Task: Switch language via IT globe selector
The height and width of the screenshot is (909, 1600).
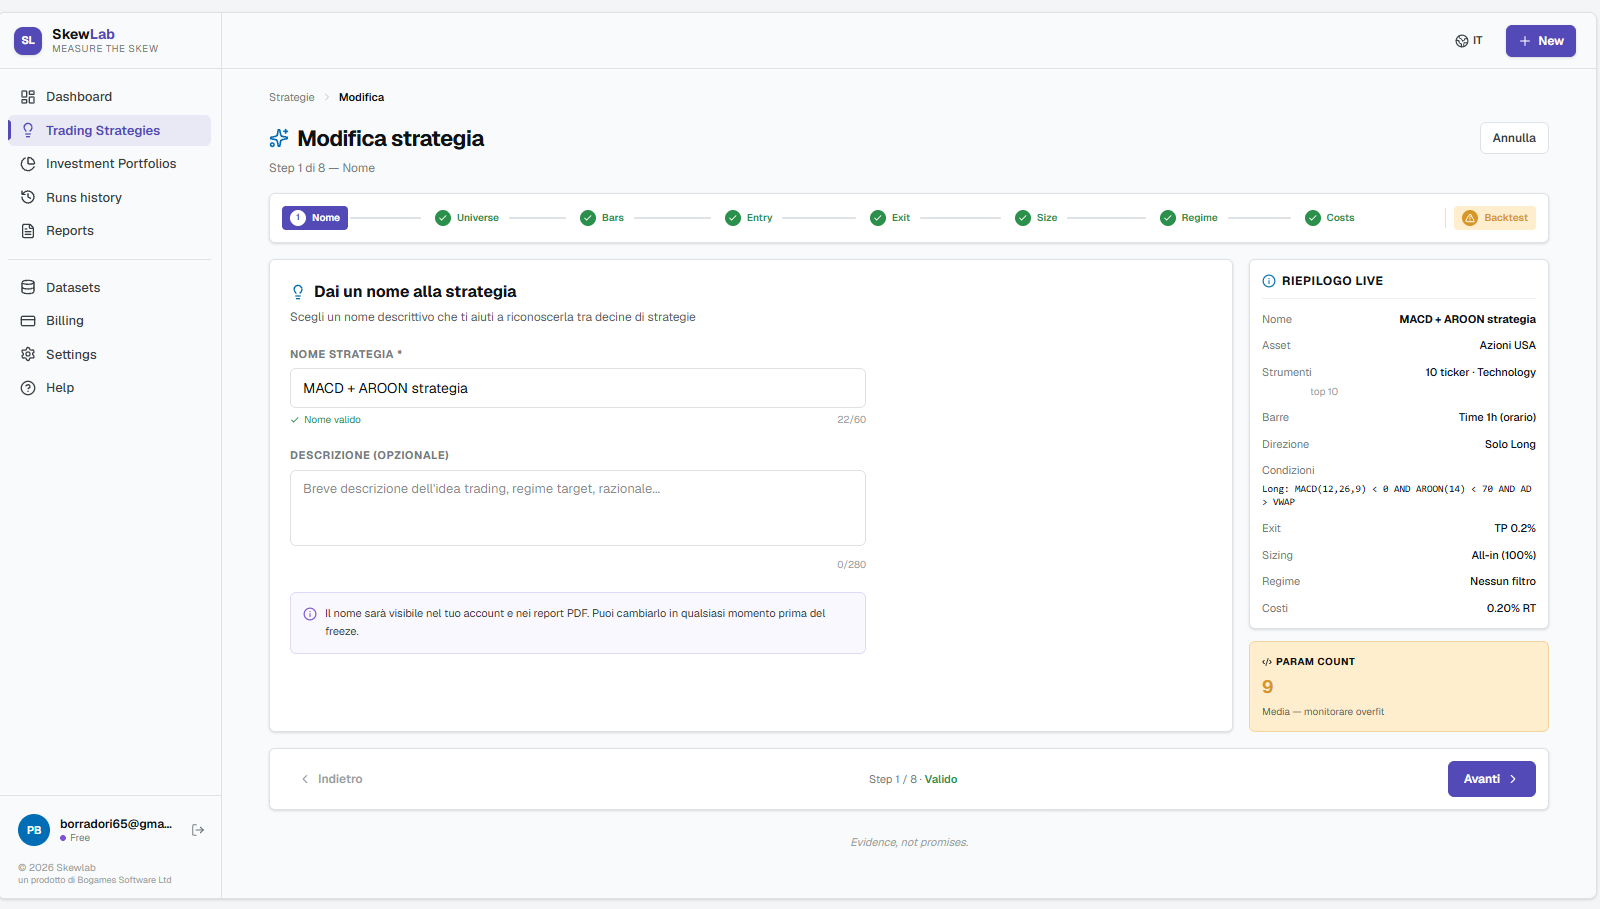Action: click(1469, 41)
